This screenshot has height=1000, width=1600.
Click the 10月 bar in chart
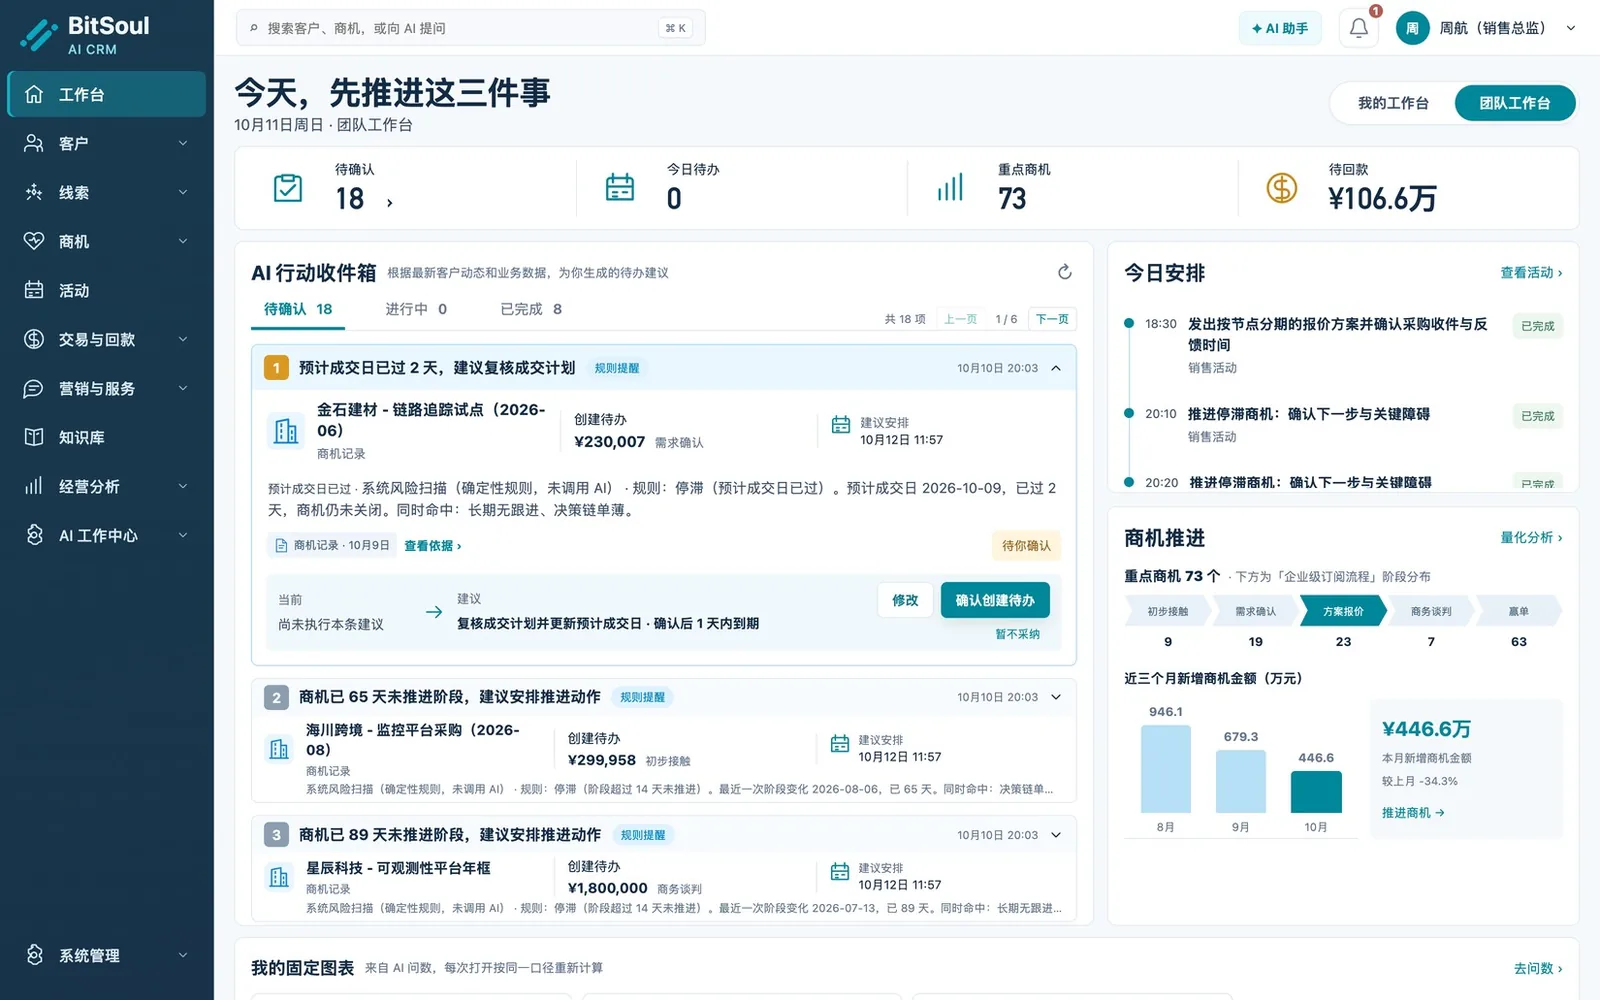(x=1316, y=792)
